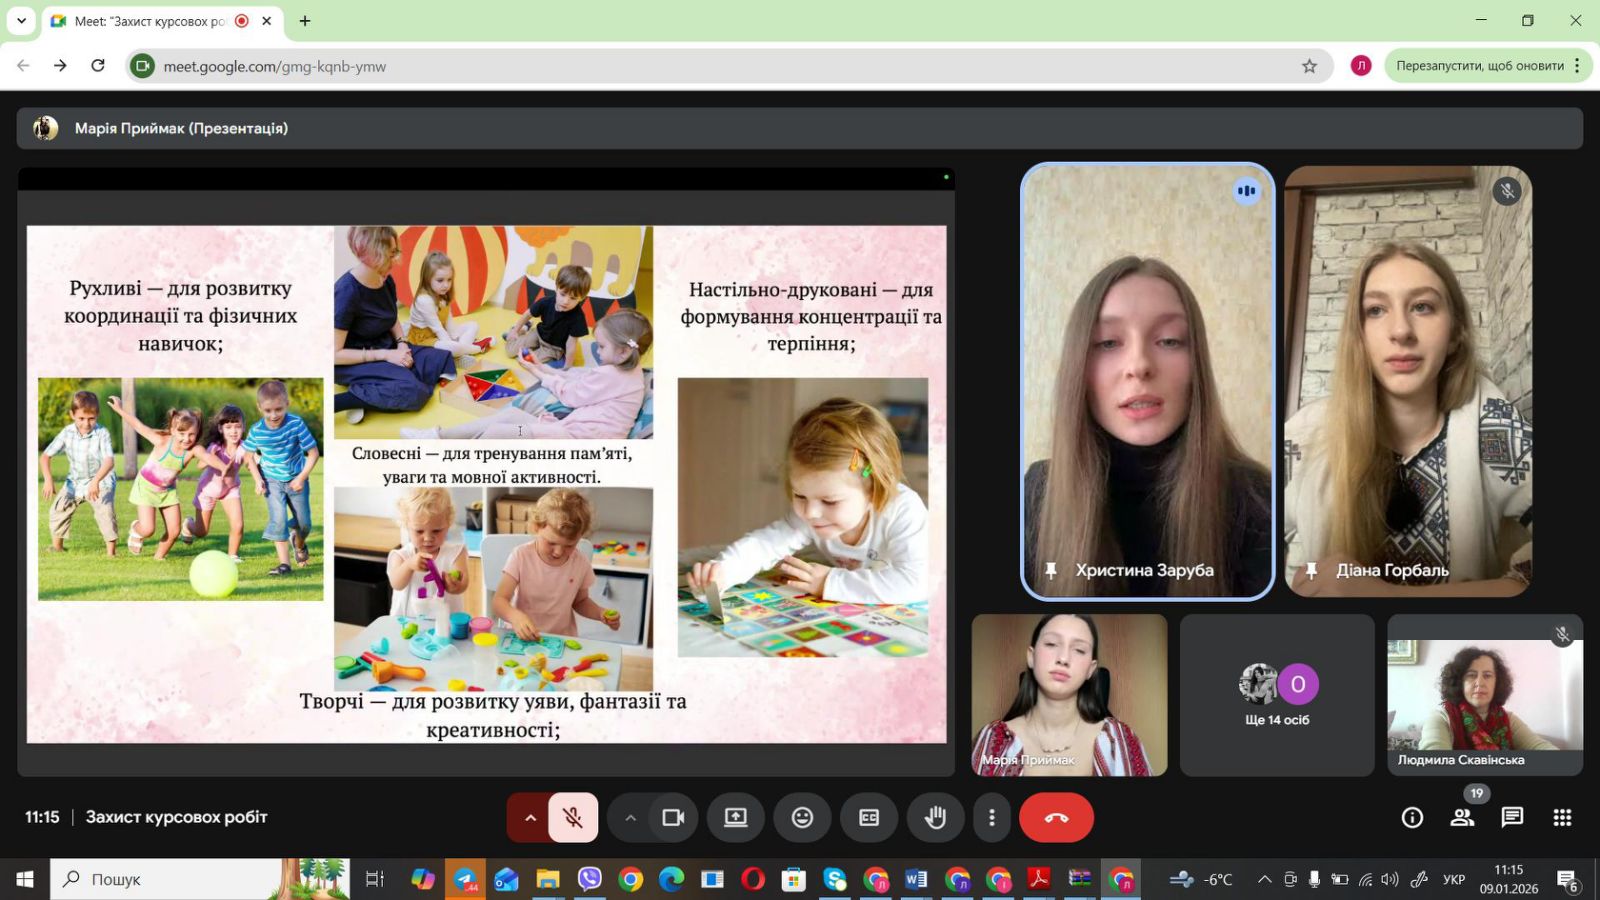Toggle the muted microphone button
Viewport: 1600px width, 900px height.
pyautogui.click(x=573, y=818)
